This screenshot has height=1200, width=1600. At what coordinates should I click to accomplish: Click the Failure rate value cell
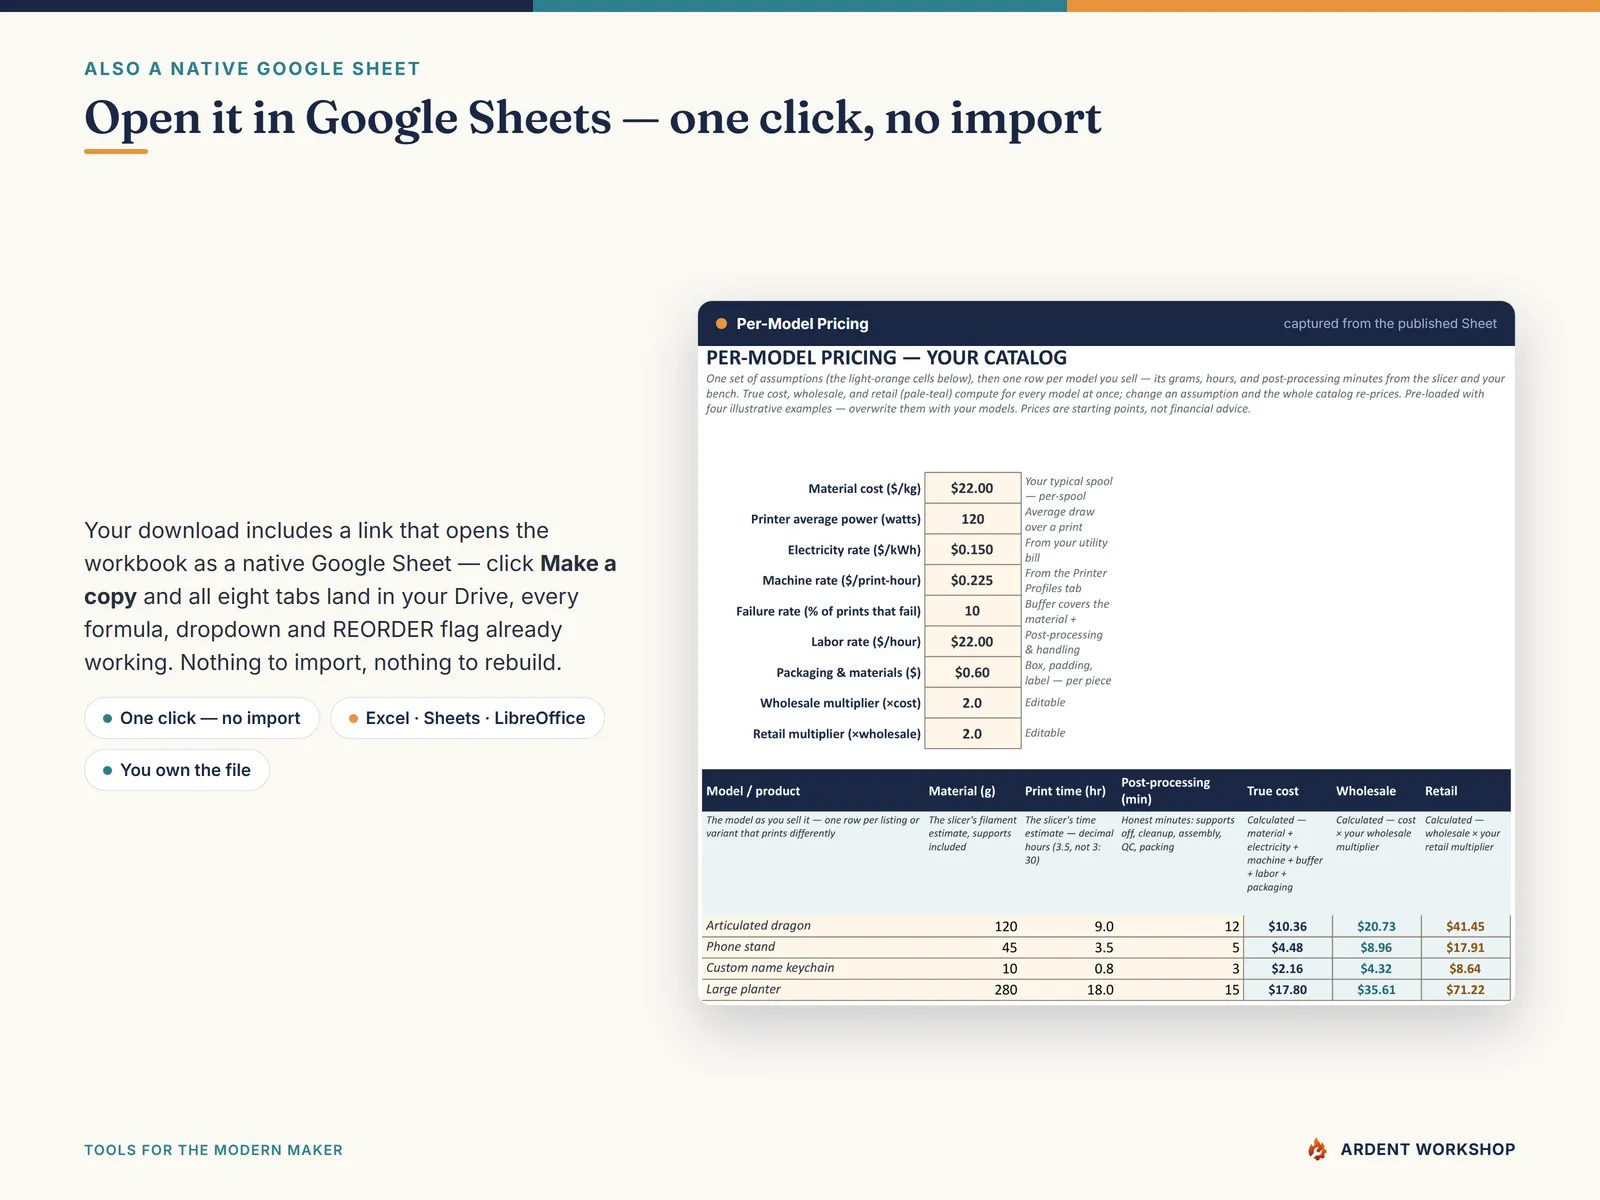972,611
